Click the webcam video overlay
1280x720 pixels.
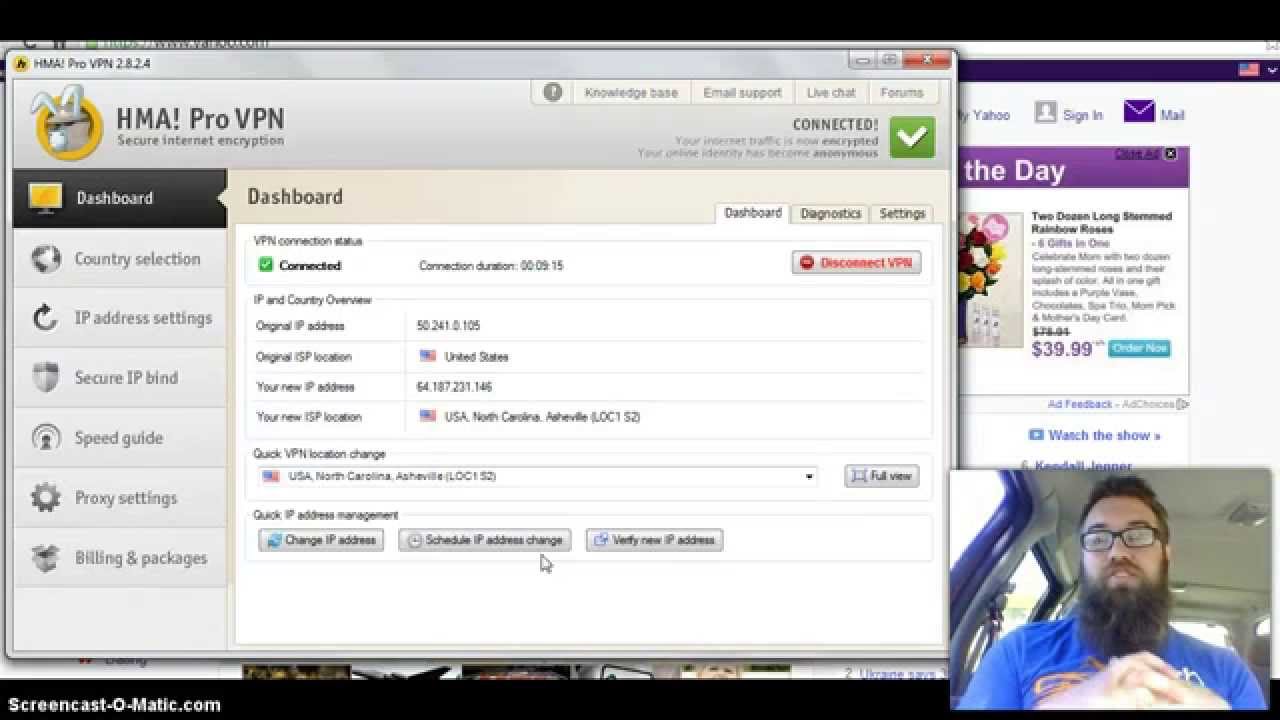click(x=1110, y=588)
